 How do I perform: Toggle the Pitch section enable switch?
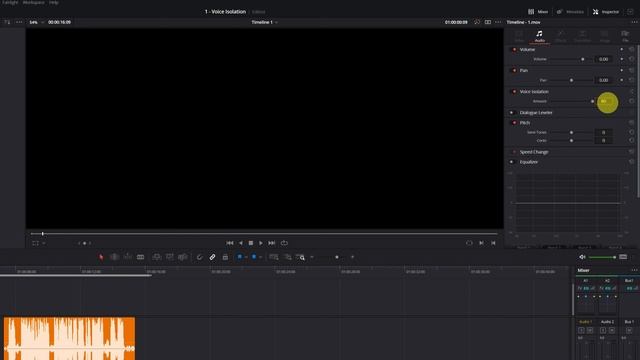(x=514, y=122)
